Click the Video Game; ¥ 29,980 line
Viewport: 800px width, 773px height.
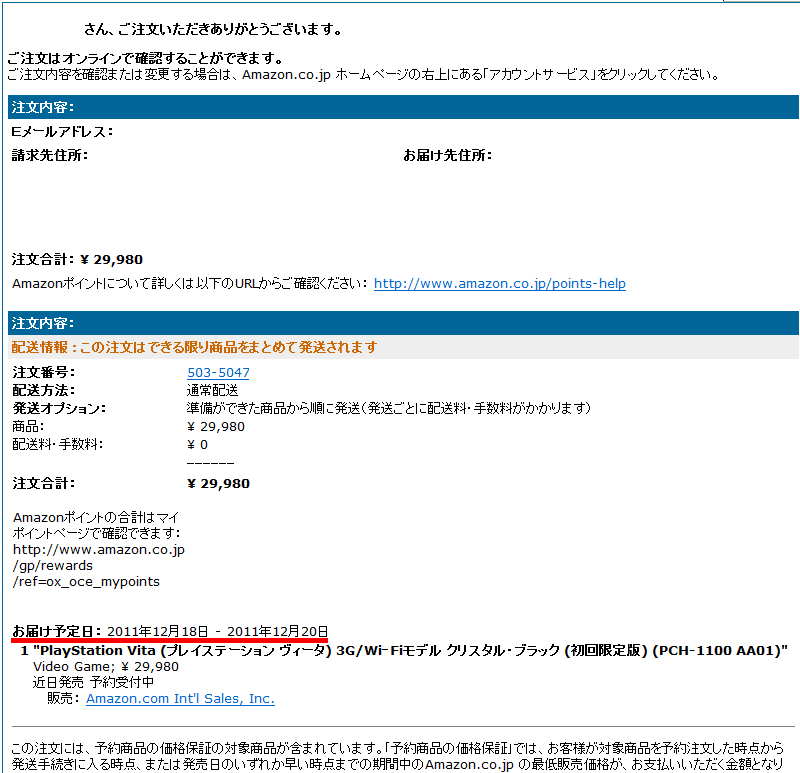click(x=106, y=666)
